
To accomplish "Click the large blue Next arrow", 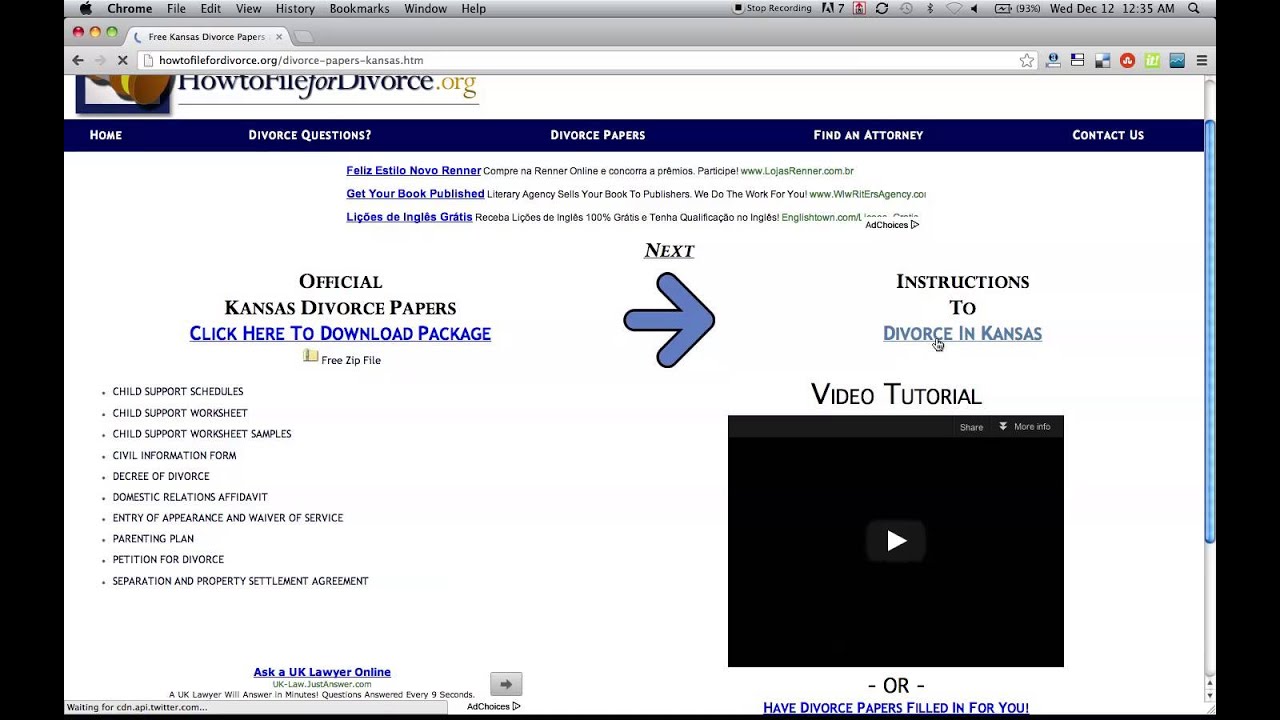I will 669,320.
